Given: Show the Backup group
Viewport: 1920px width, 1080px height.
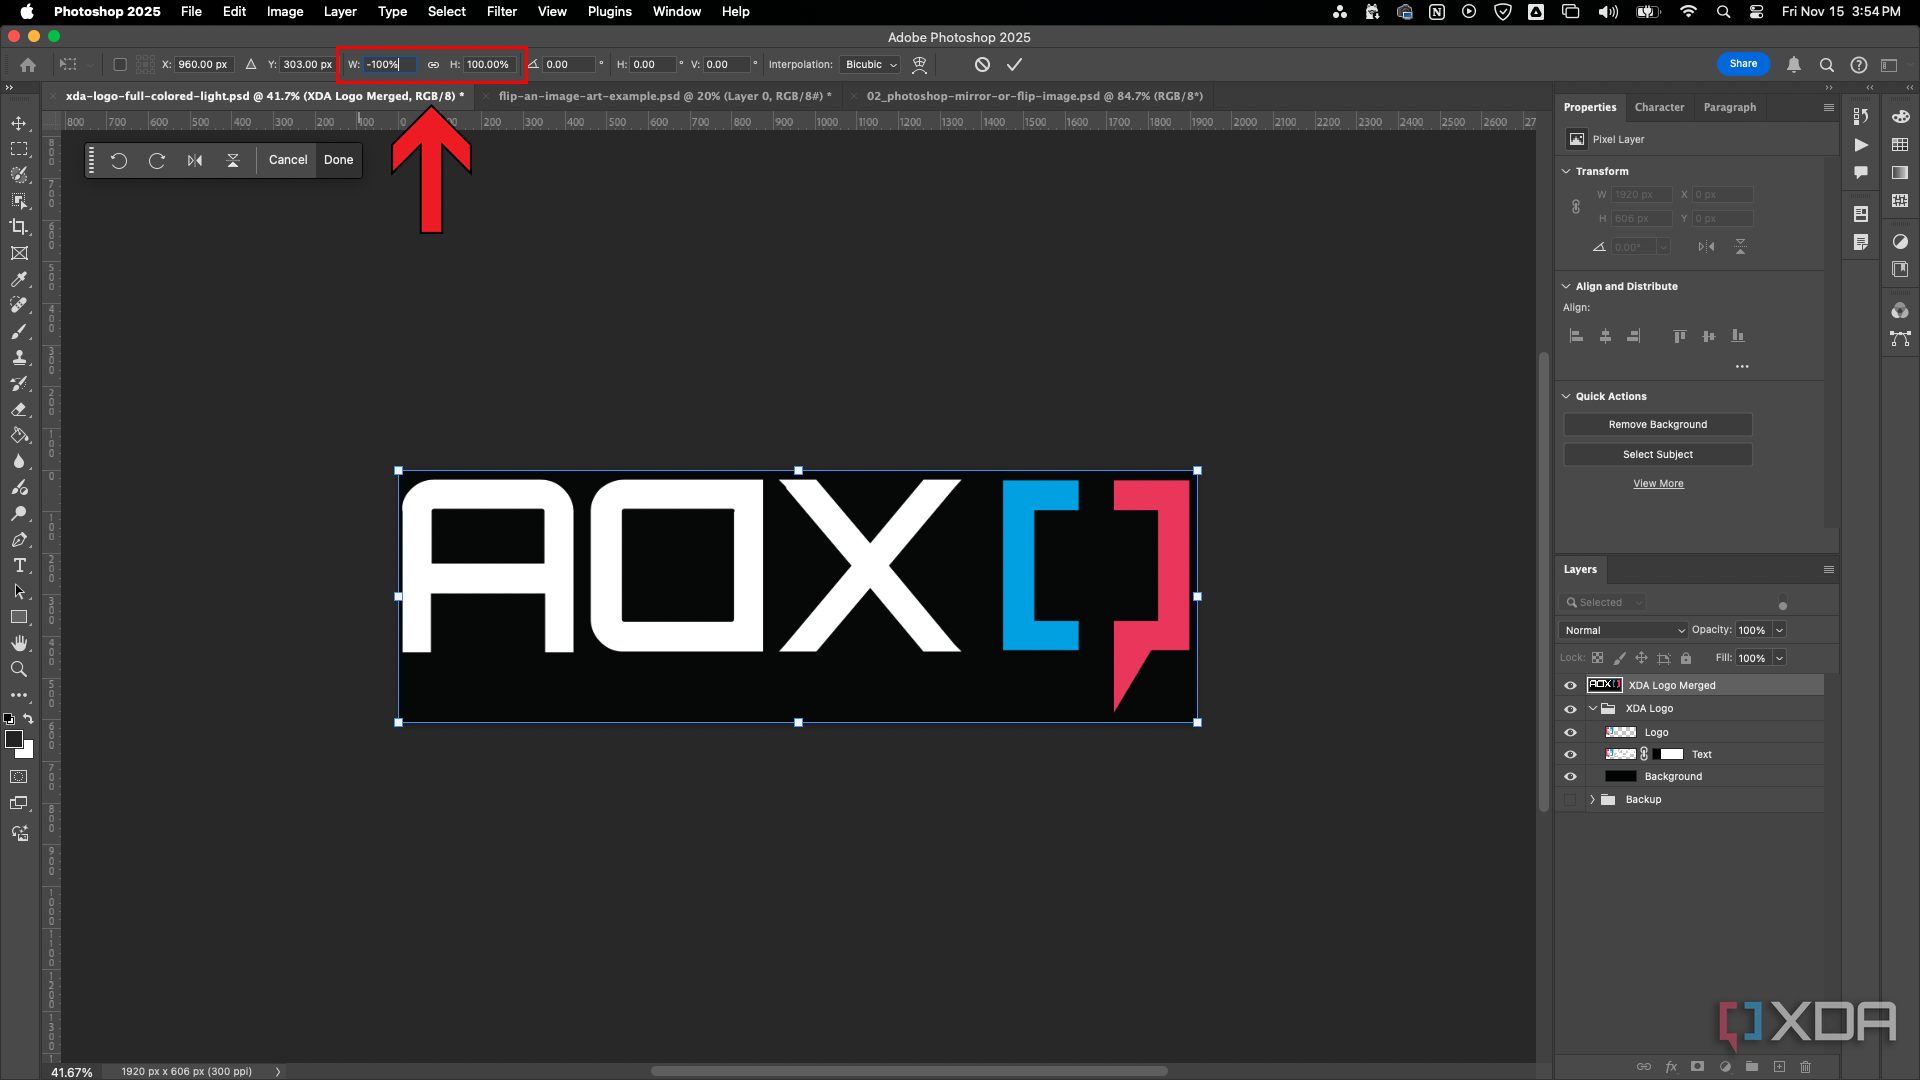Looking at the screenshot, I should pos(1570,799).
